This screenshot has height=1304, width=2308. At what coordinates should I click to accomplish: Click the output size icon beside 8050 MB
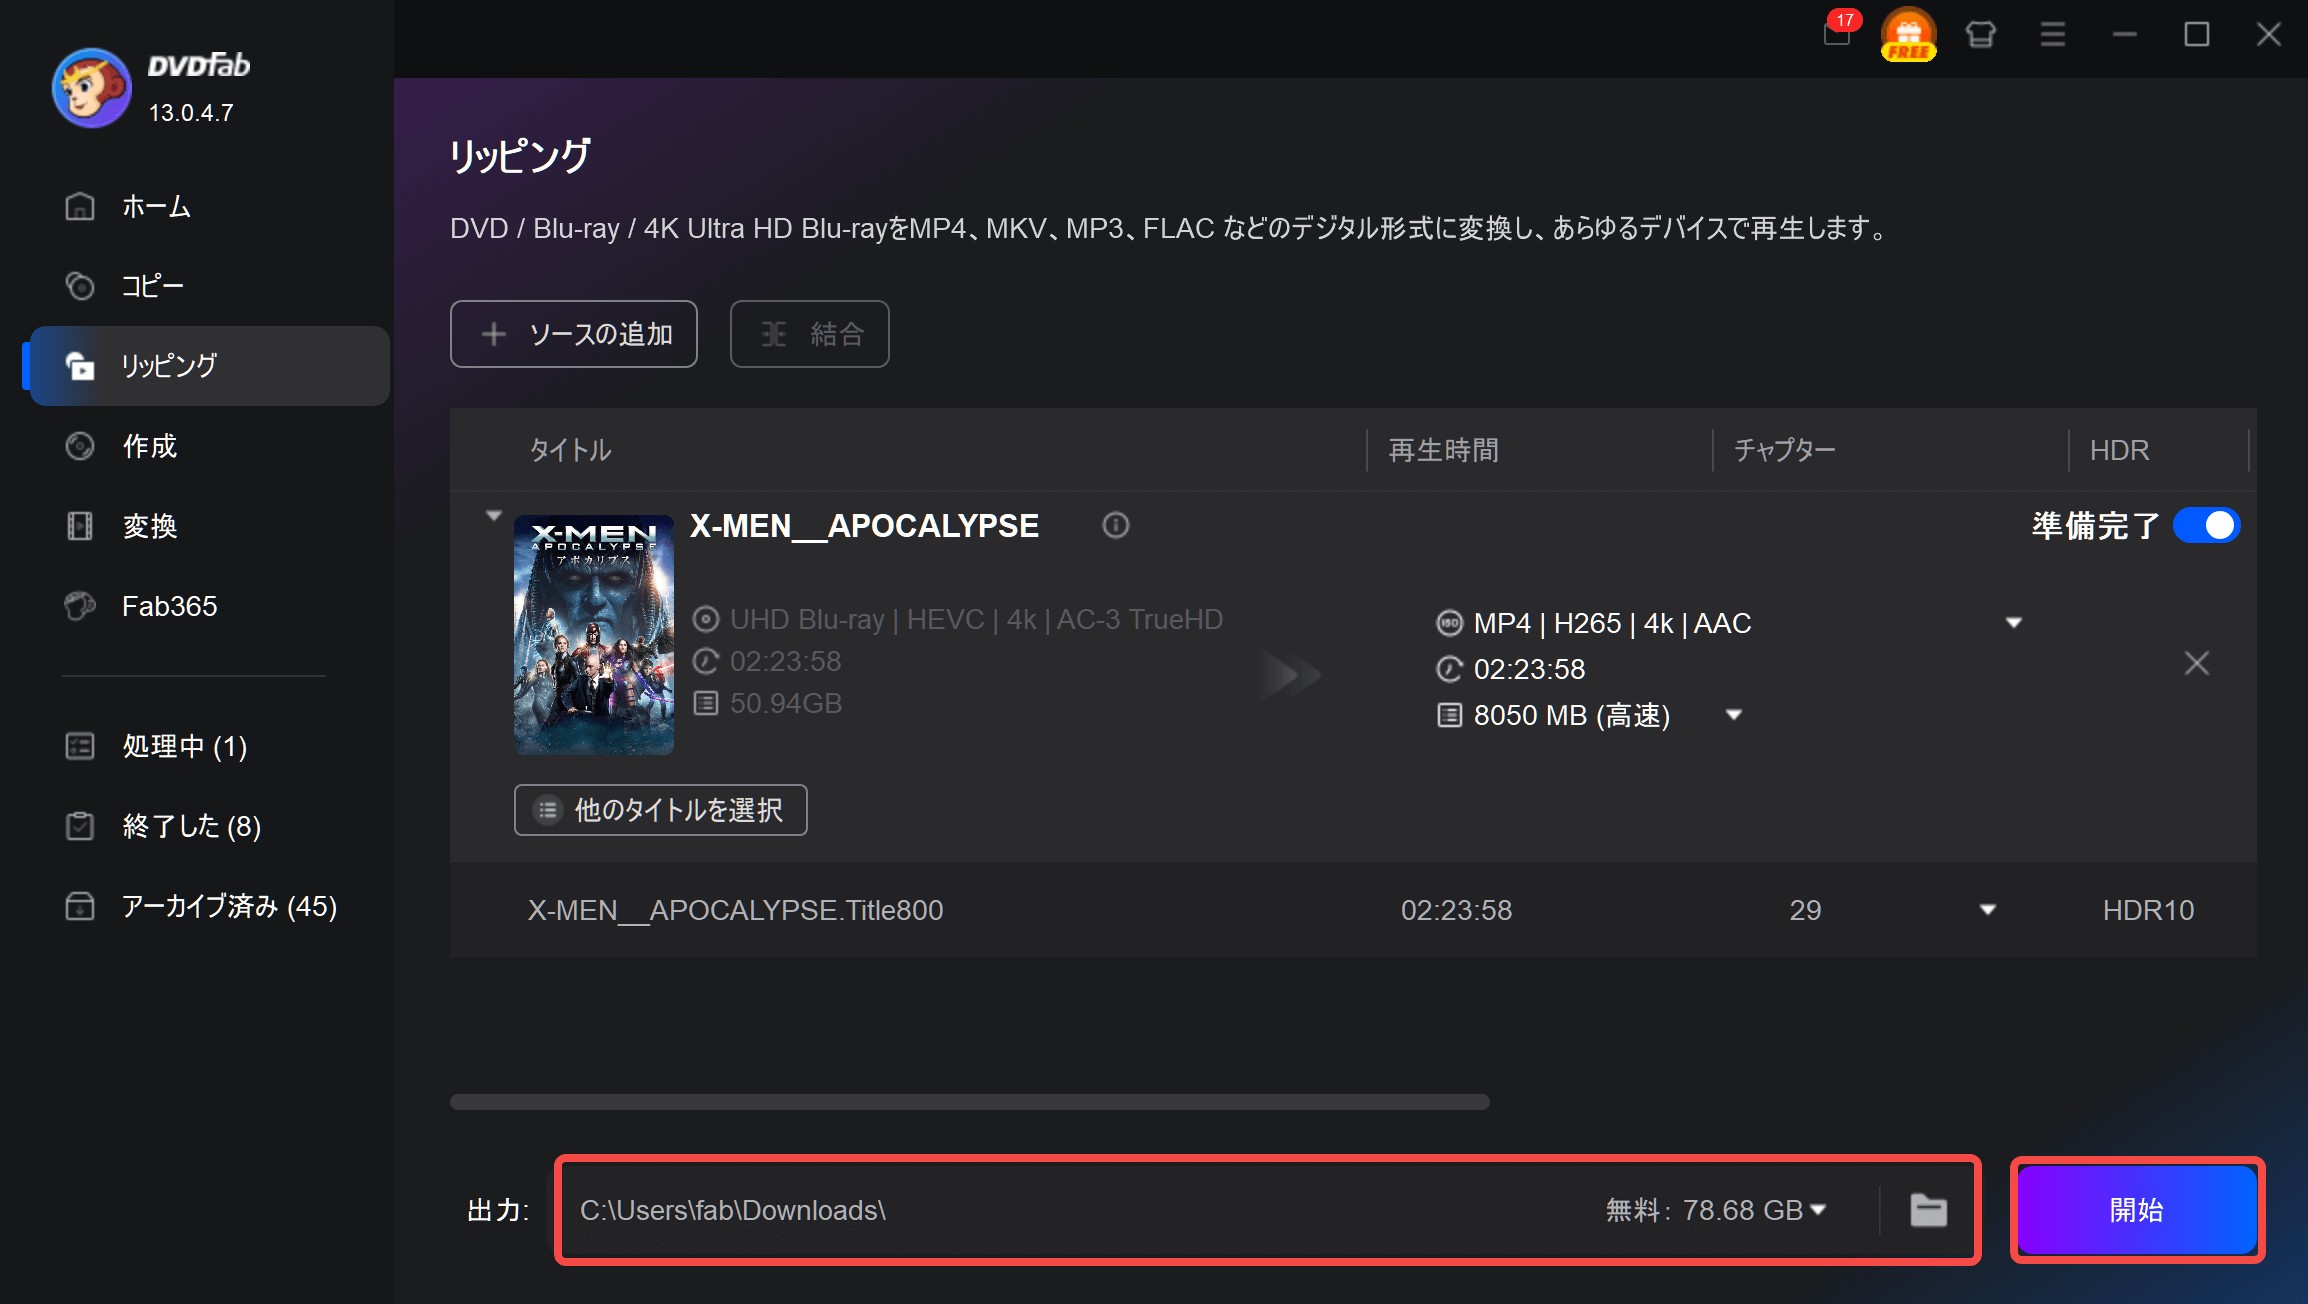pyautogui.click(x=1449, y=715)
